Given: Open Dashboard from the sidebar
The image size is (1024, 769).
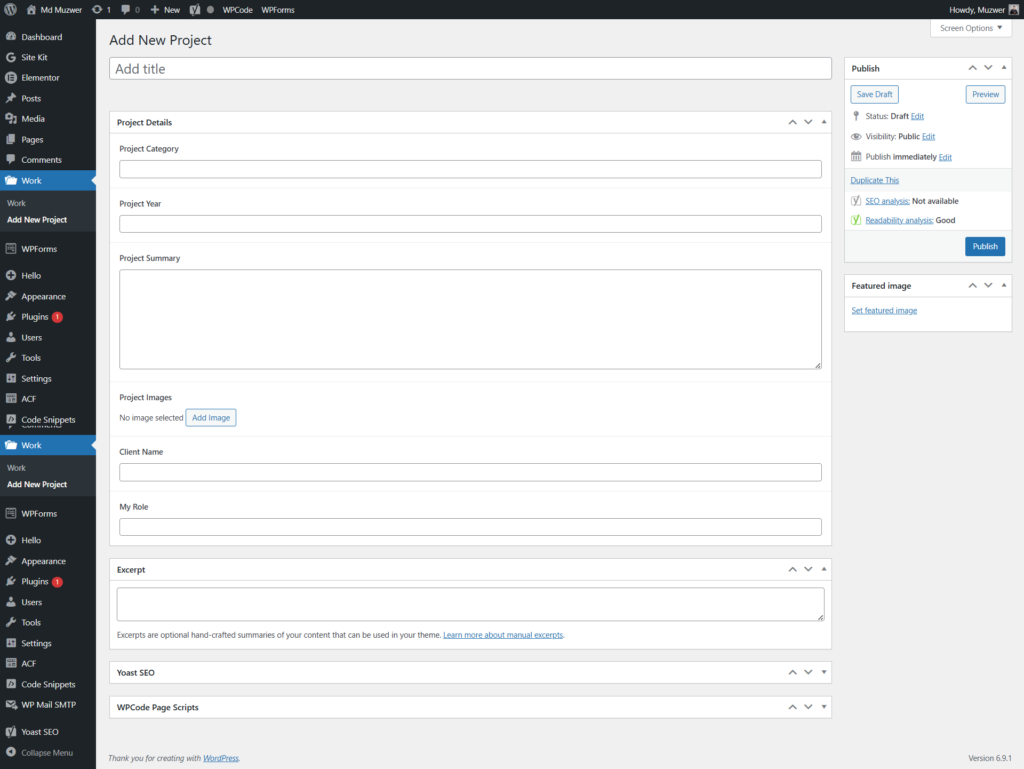Looking at the screenshot, I should pyautogui.click(x=41, y=37).
